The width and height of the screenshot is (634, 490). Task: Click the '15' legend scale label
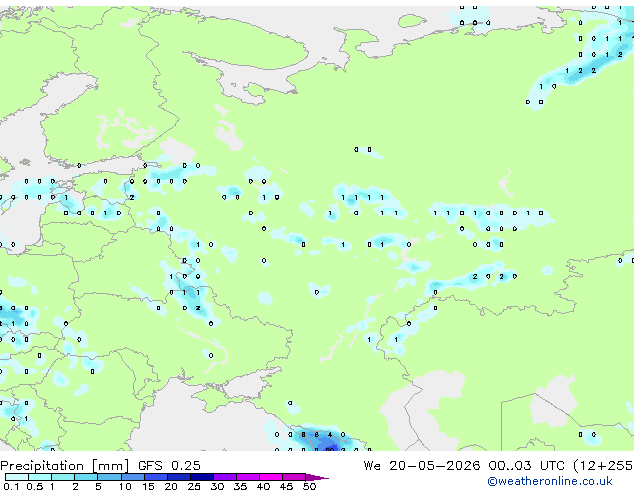pos(148,486)
